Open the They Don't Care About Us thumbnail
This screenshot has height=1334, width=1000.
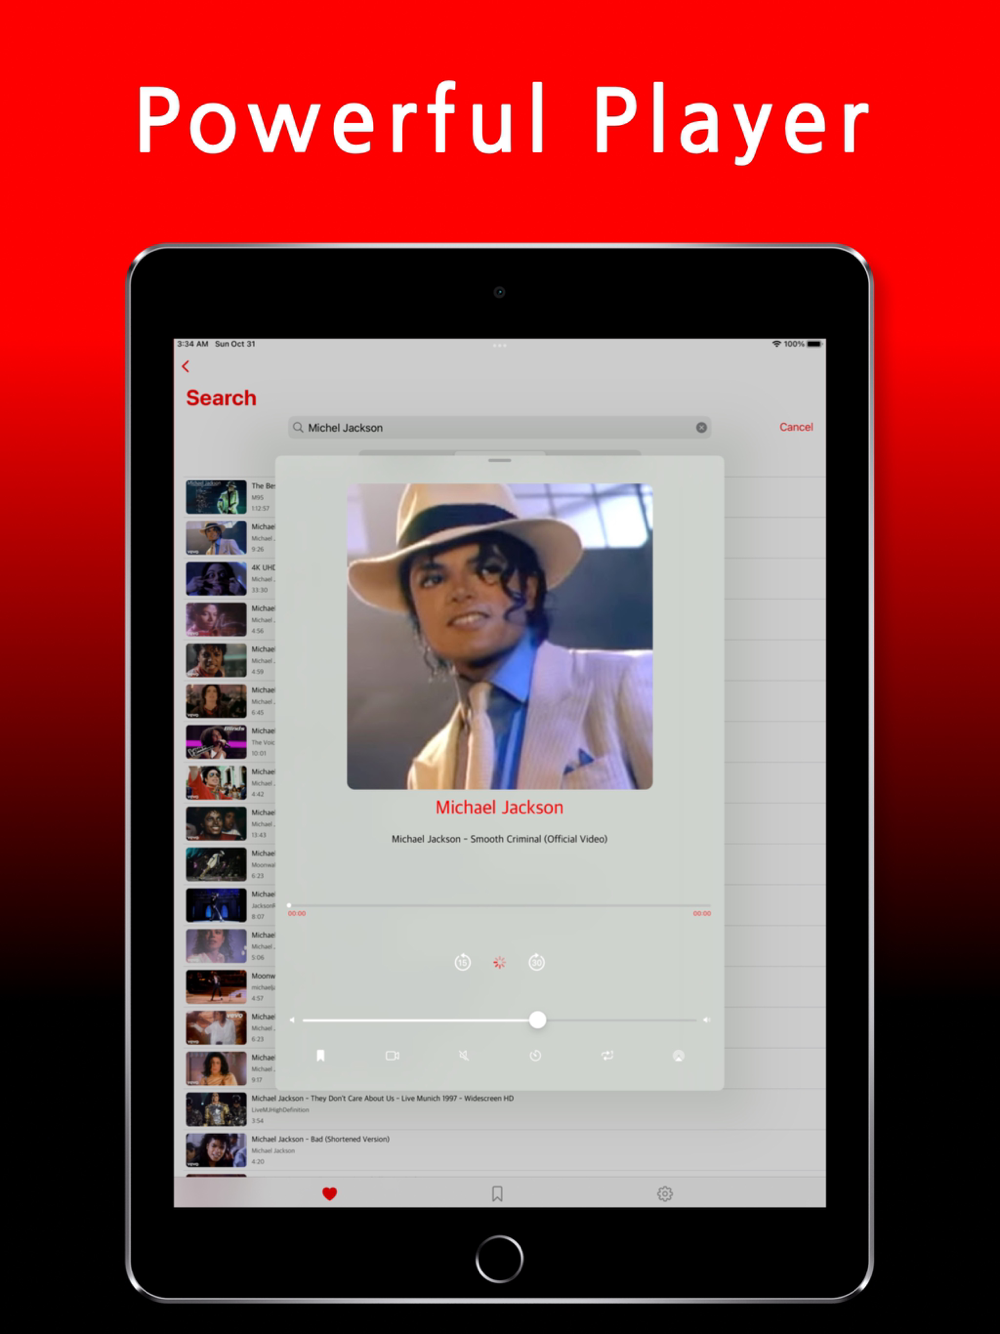click(x=216, y=1110)
